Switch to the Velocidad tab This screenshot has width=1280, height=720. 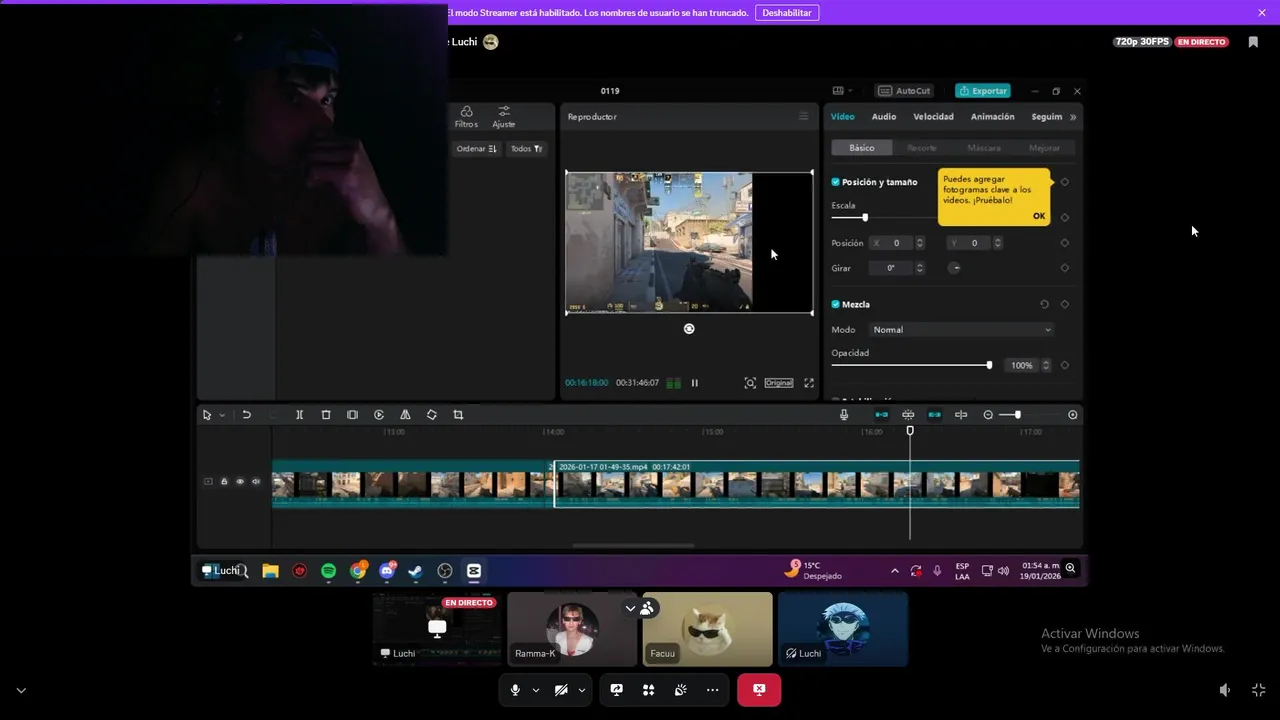coord(933,117)
